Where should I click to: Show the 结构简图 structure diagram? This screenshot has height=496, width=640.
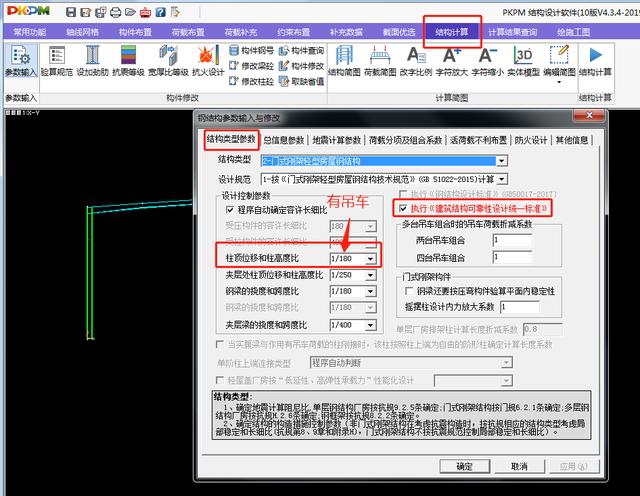pos(344,61)
